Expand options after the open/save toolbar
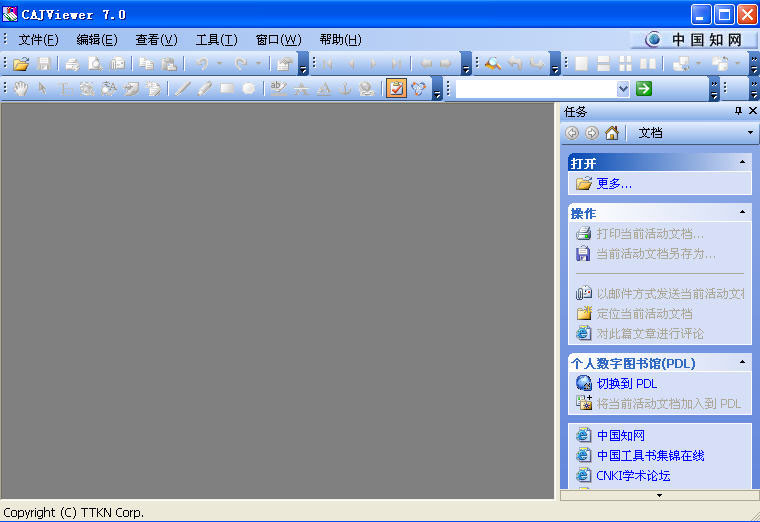760x522 pixels. pos(303,64)
